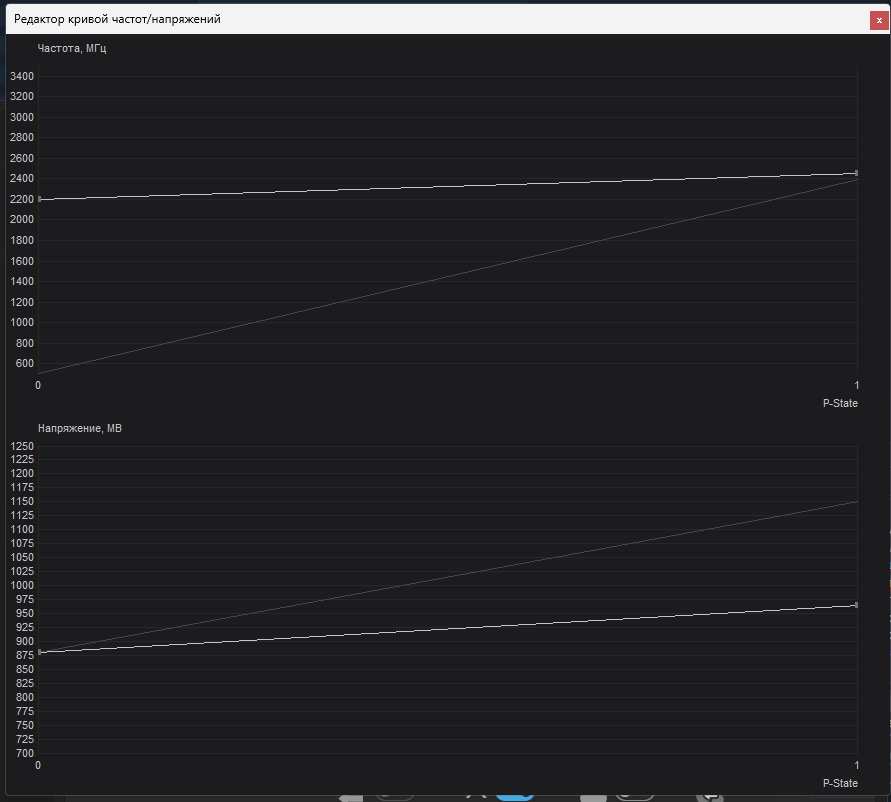Click the thin default voltage curve line
This screenshot has height=802, width=891.
(448, 577)
